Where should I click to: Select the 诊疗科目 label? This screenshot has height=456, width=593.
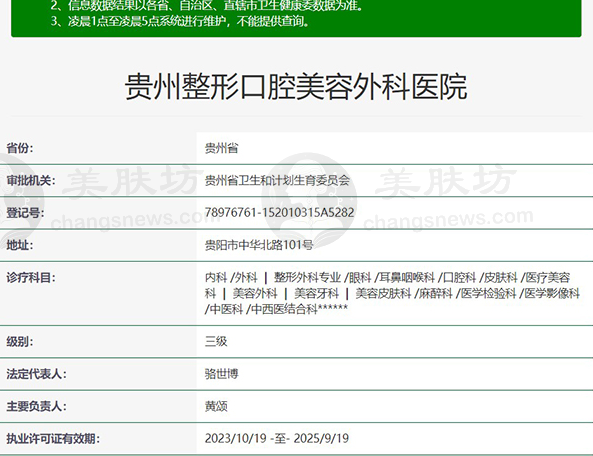click(31, 278)
